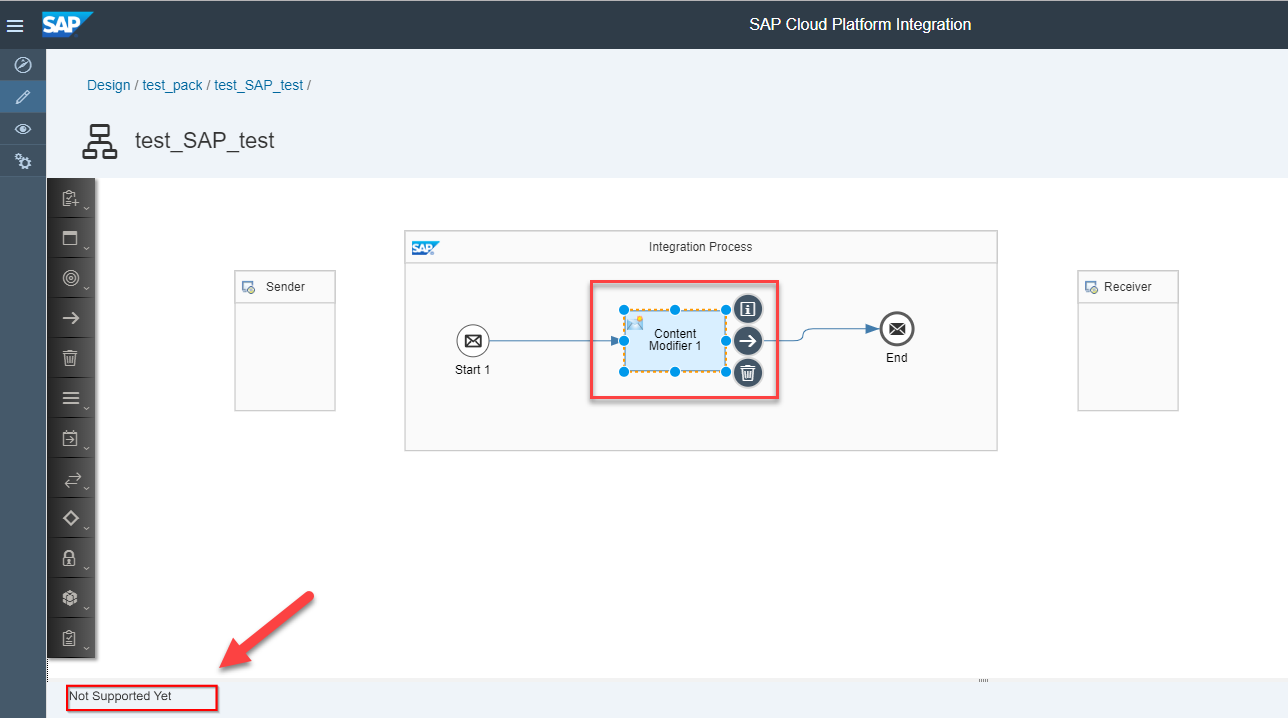Click the connector arrow icon beside Content Modifier 1

click(748, 341)
